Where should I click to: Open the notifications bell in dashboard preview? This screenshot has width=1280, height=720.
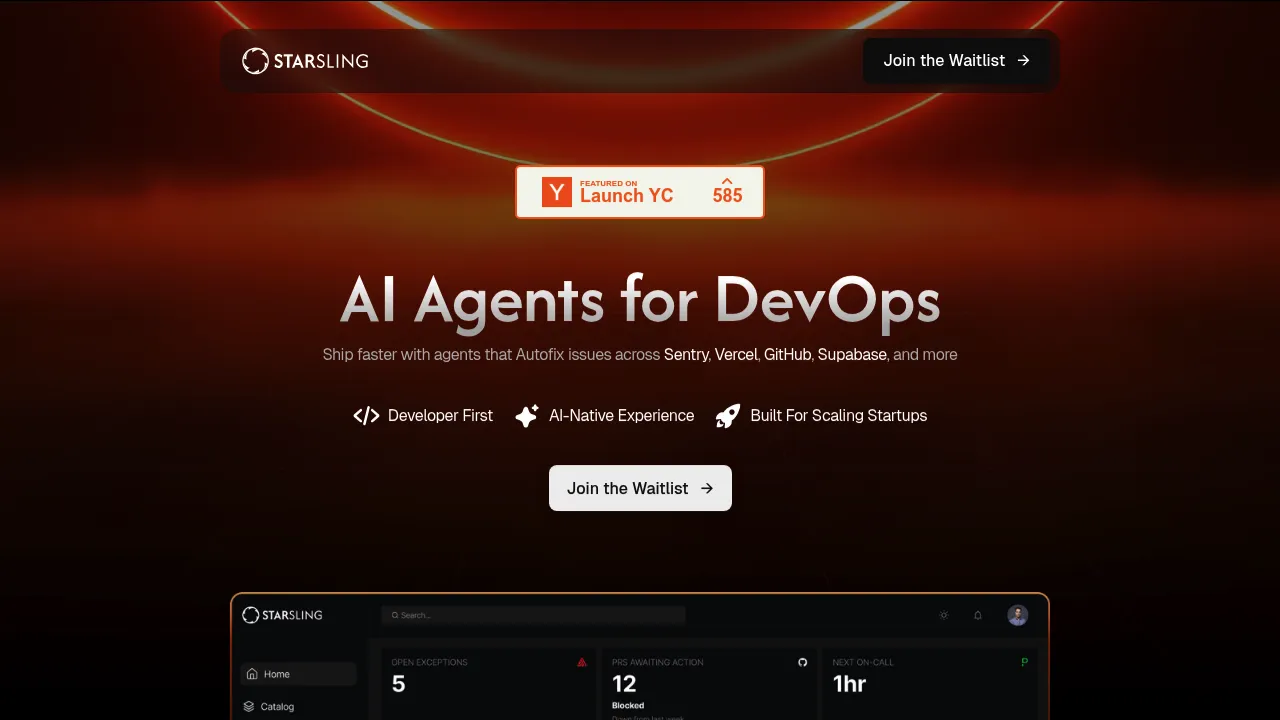click(x=978, y=615)
